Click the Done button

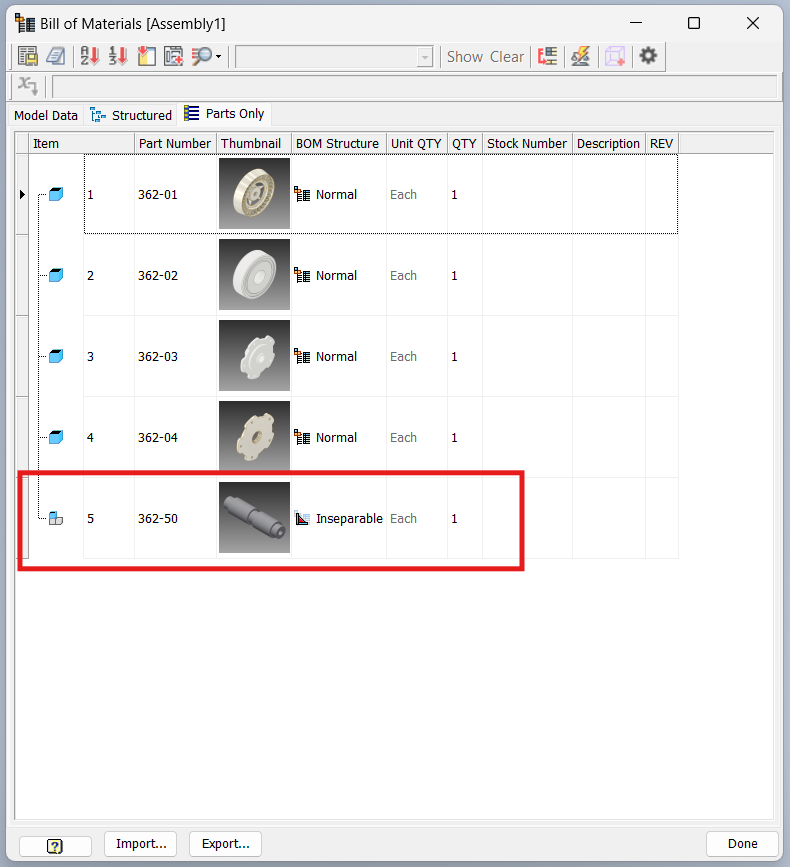tap(742, 844)
